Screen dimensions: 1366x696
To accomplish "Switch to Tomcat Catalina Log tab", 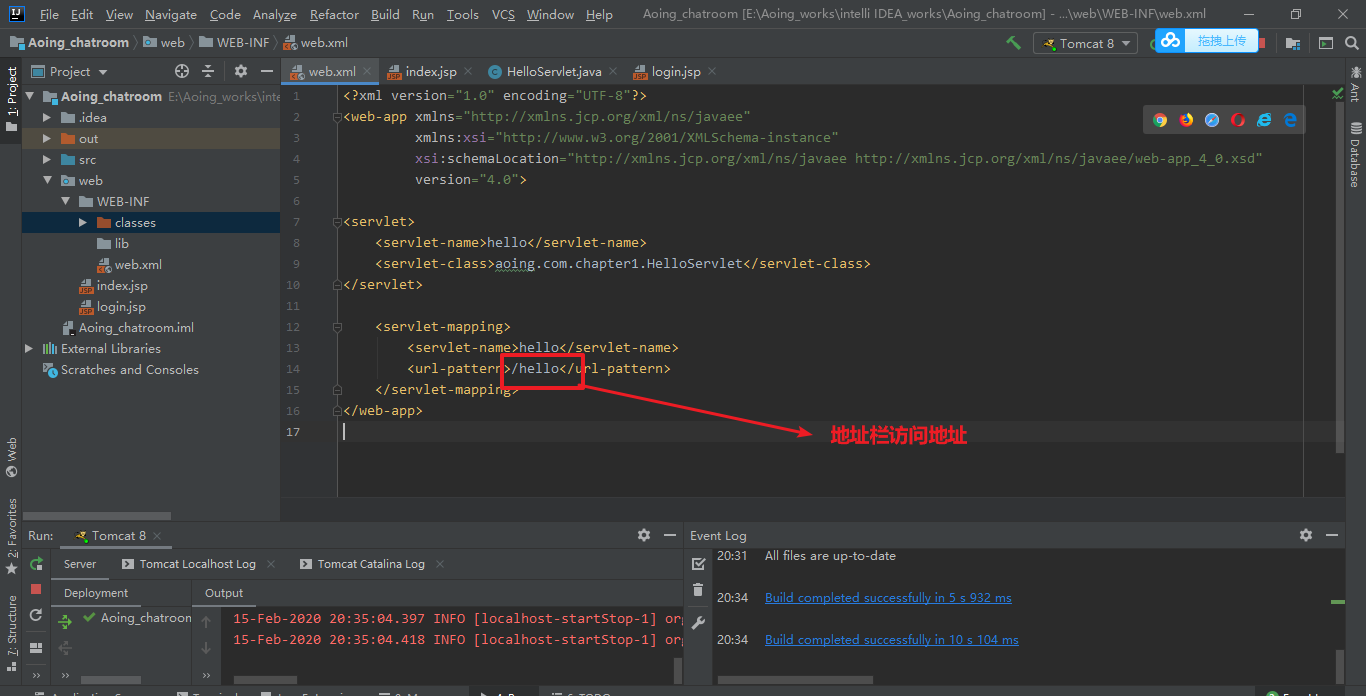I will coord(371,564).
